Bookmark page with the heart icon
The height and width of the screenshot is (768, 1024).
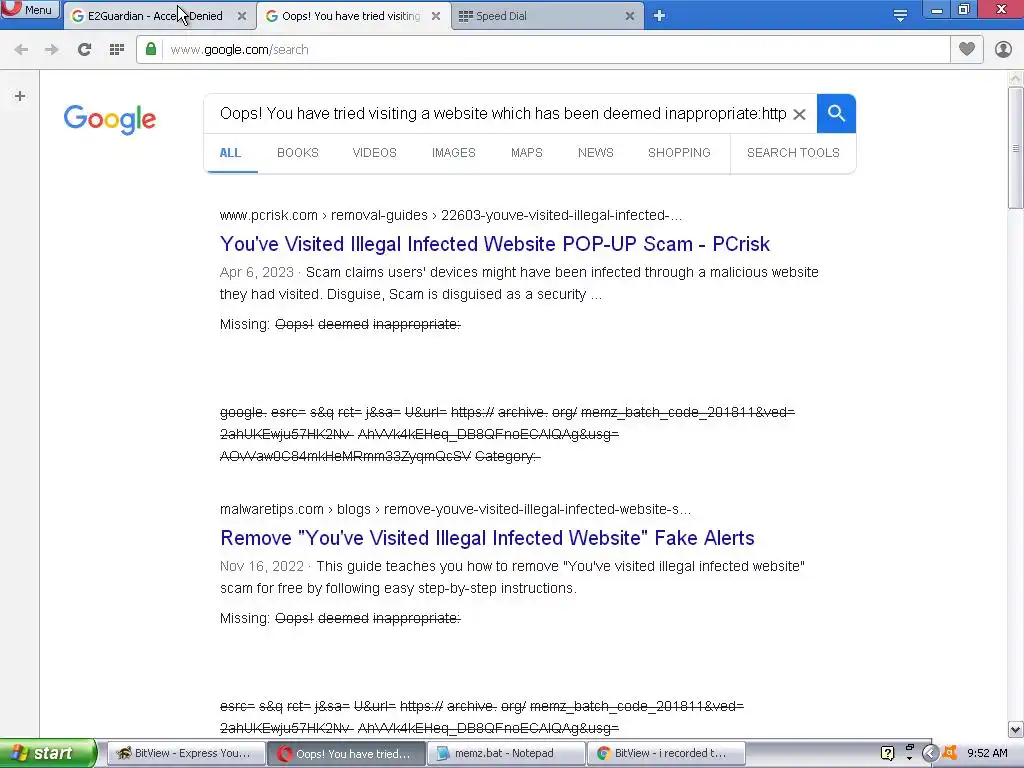(x=967, y=49)
